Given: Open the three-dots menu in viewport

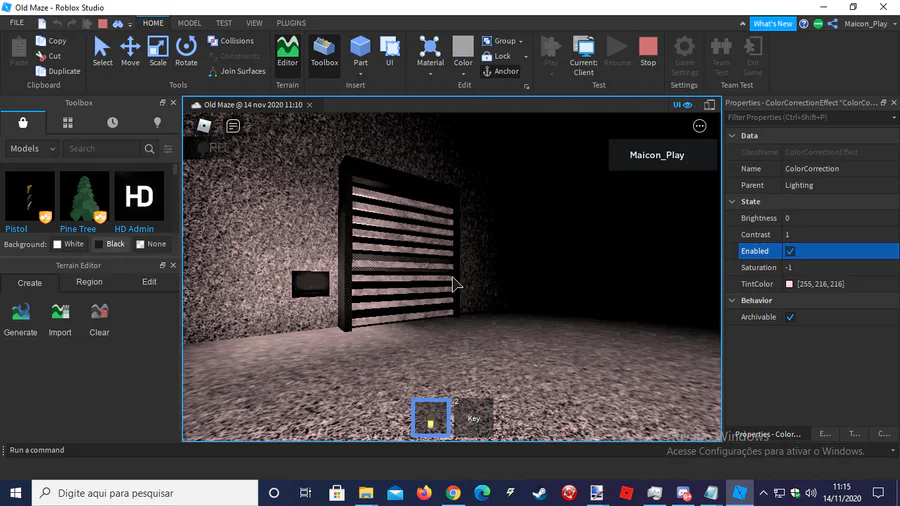Looking at the screenshot, I should click(699, 126).
